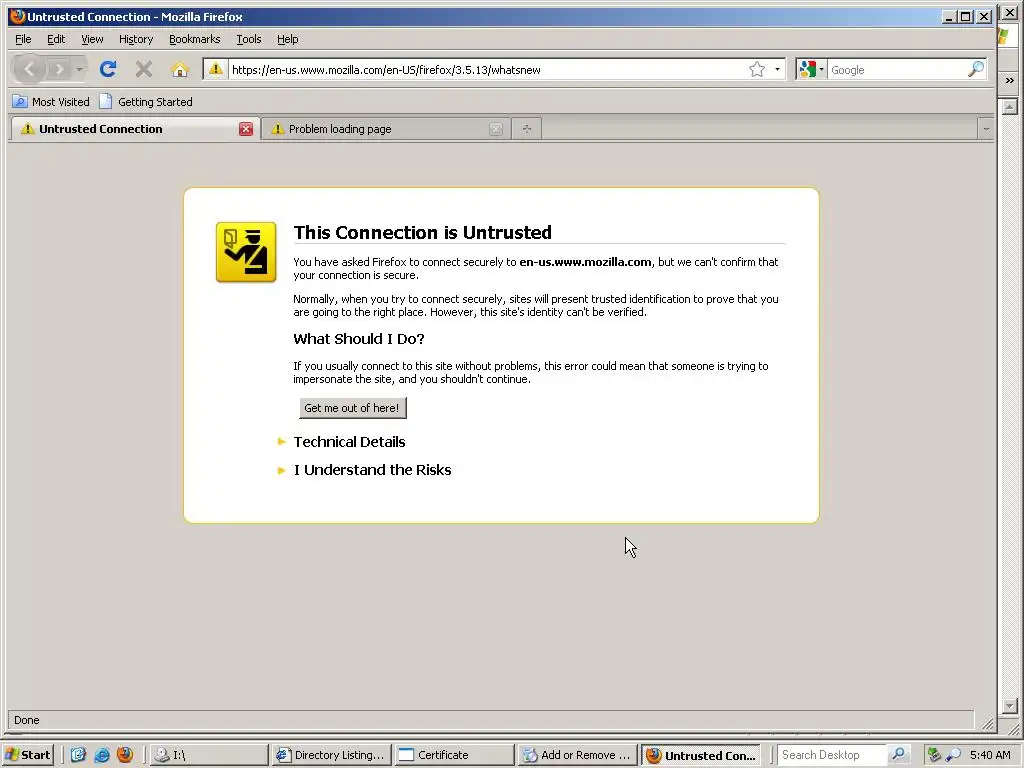The height and width of the screenshot is (768, 1024).
Task: Switch to Add or Remove taskbar window
Action: 577,755
